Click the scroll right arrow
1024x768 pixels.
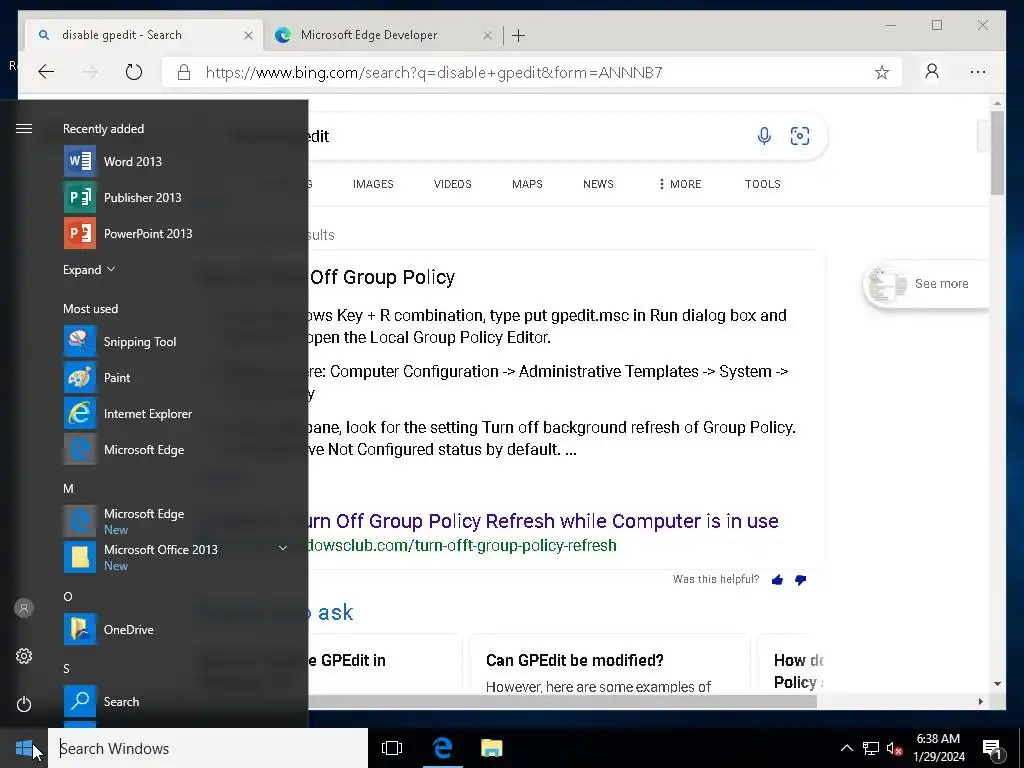click(x=980, y=701)
